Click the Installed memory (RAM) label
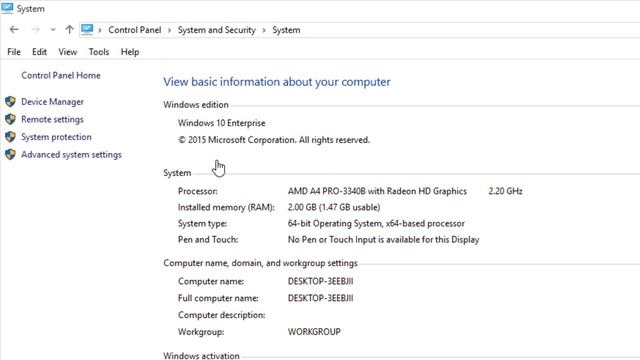 pos(226,207)
